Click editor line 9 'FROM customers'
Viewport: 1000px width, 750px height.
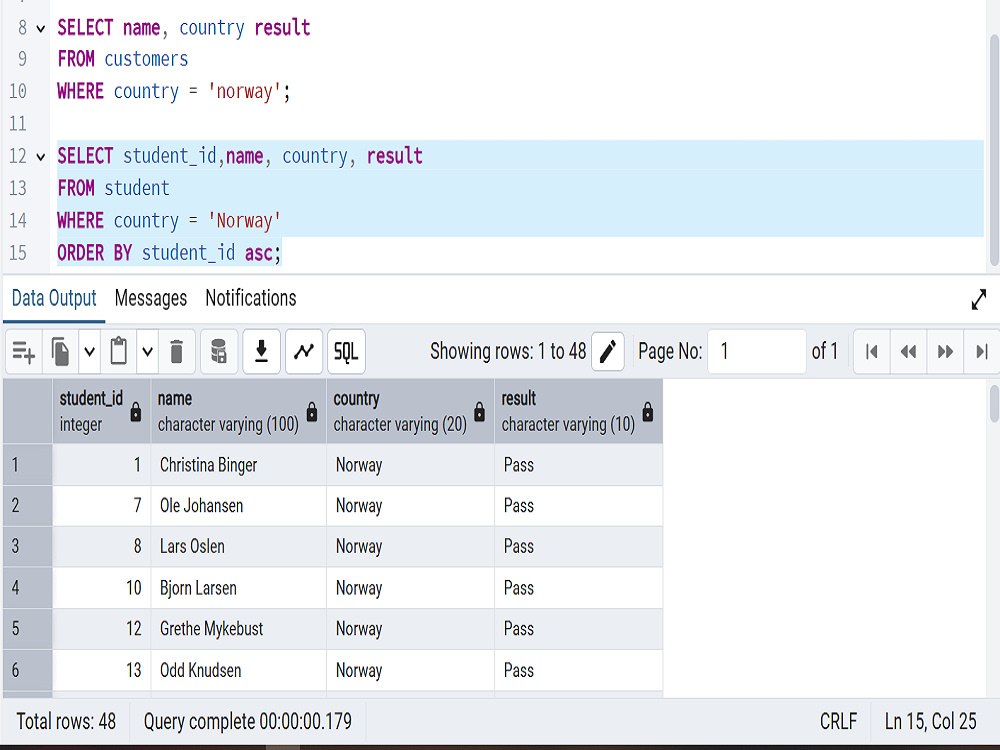tap(122, 59)
